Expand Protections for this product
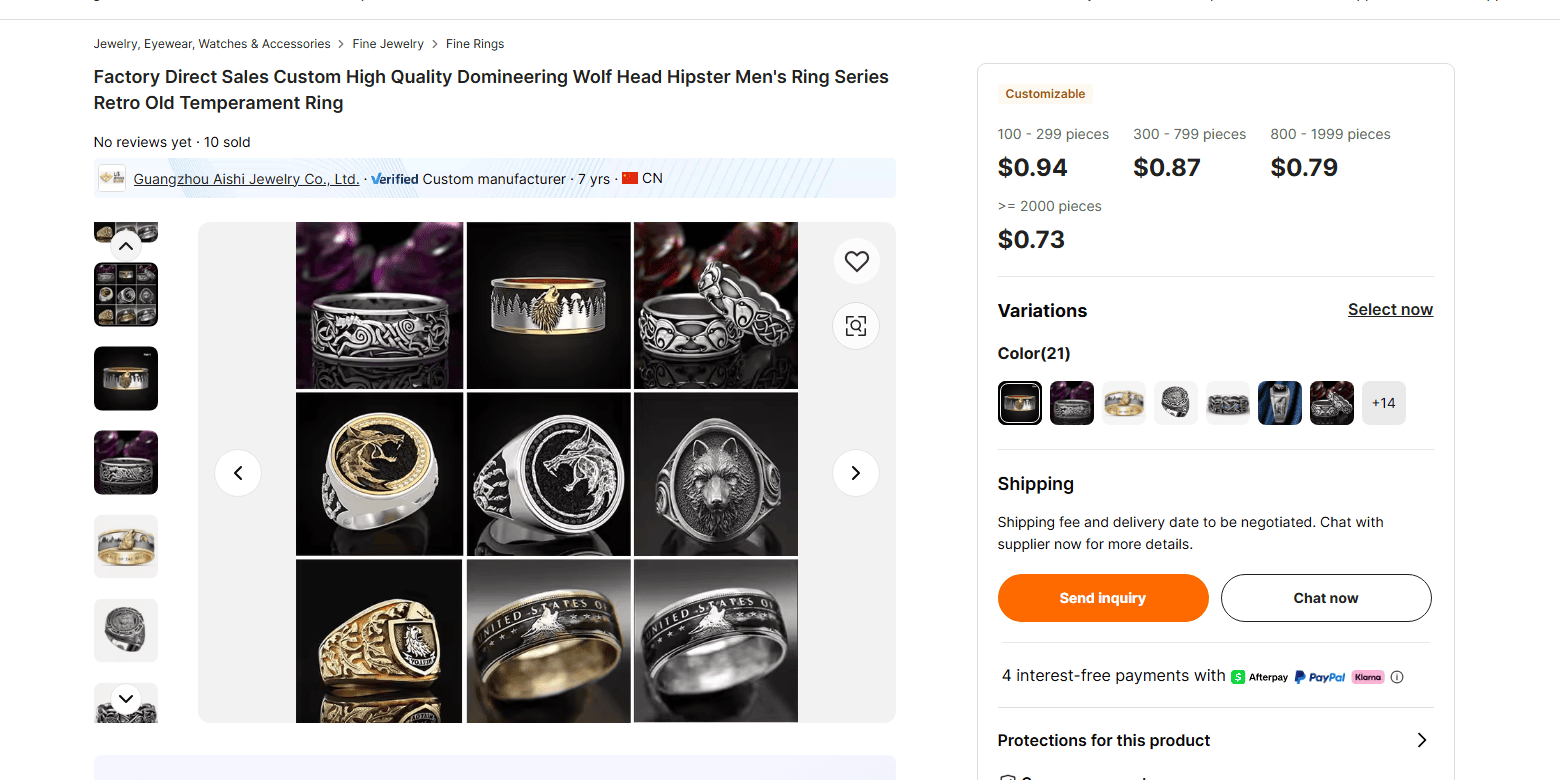The height and width of the screenshot is (780, 1560). click(1421, 740)
